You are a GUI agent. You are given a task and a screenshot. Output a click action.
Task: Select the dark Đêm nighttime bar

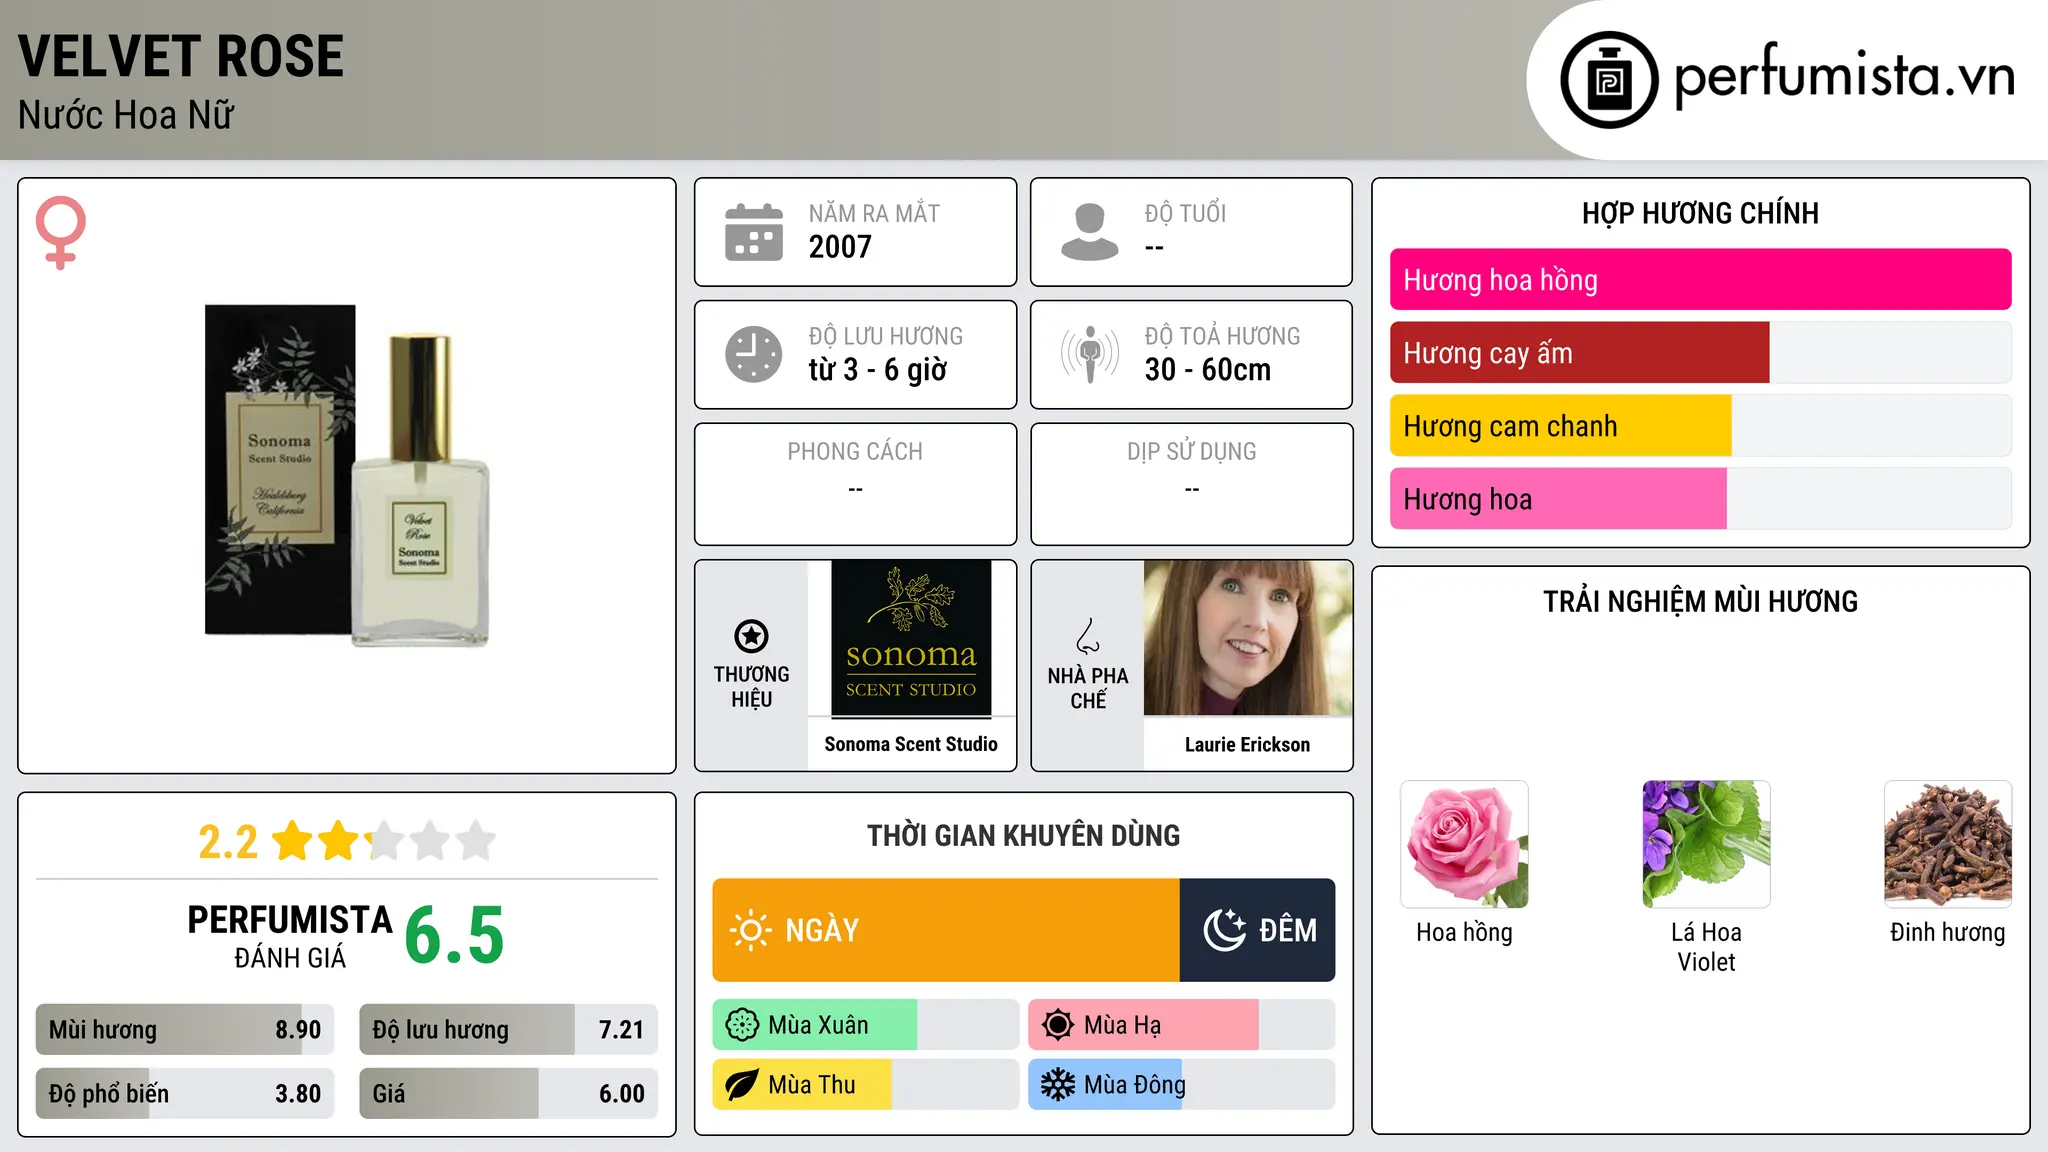pos(1258,930)
